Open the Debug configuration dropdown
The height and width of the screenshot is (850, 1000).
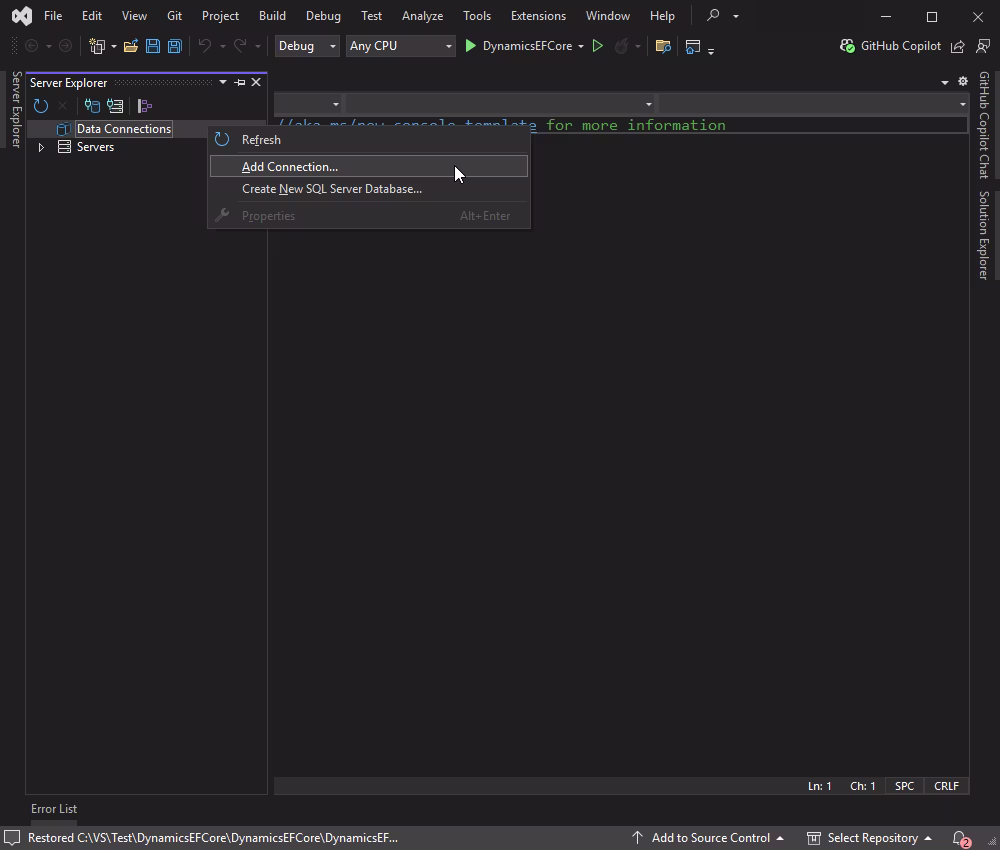pyautogui.click(x=307, y=46)
